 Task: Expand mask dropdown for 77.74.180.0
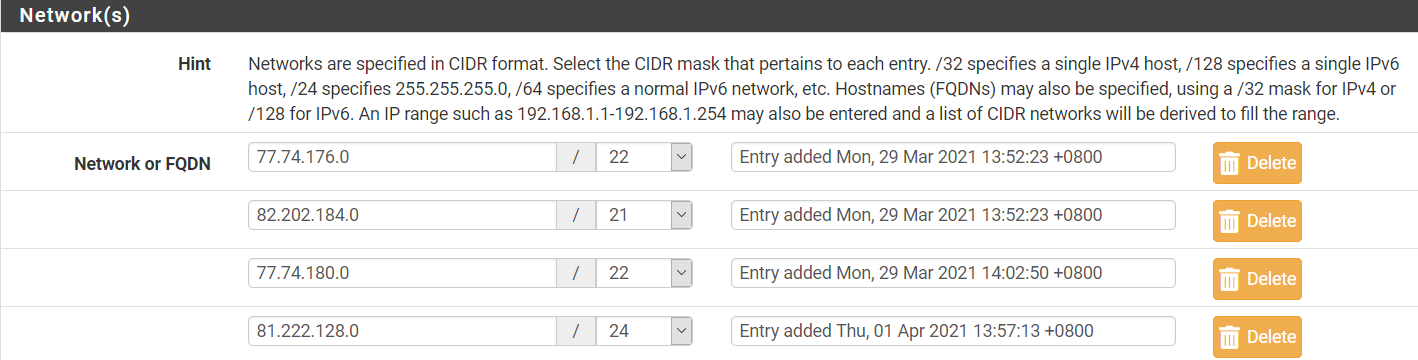click(644, 273)
